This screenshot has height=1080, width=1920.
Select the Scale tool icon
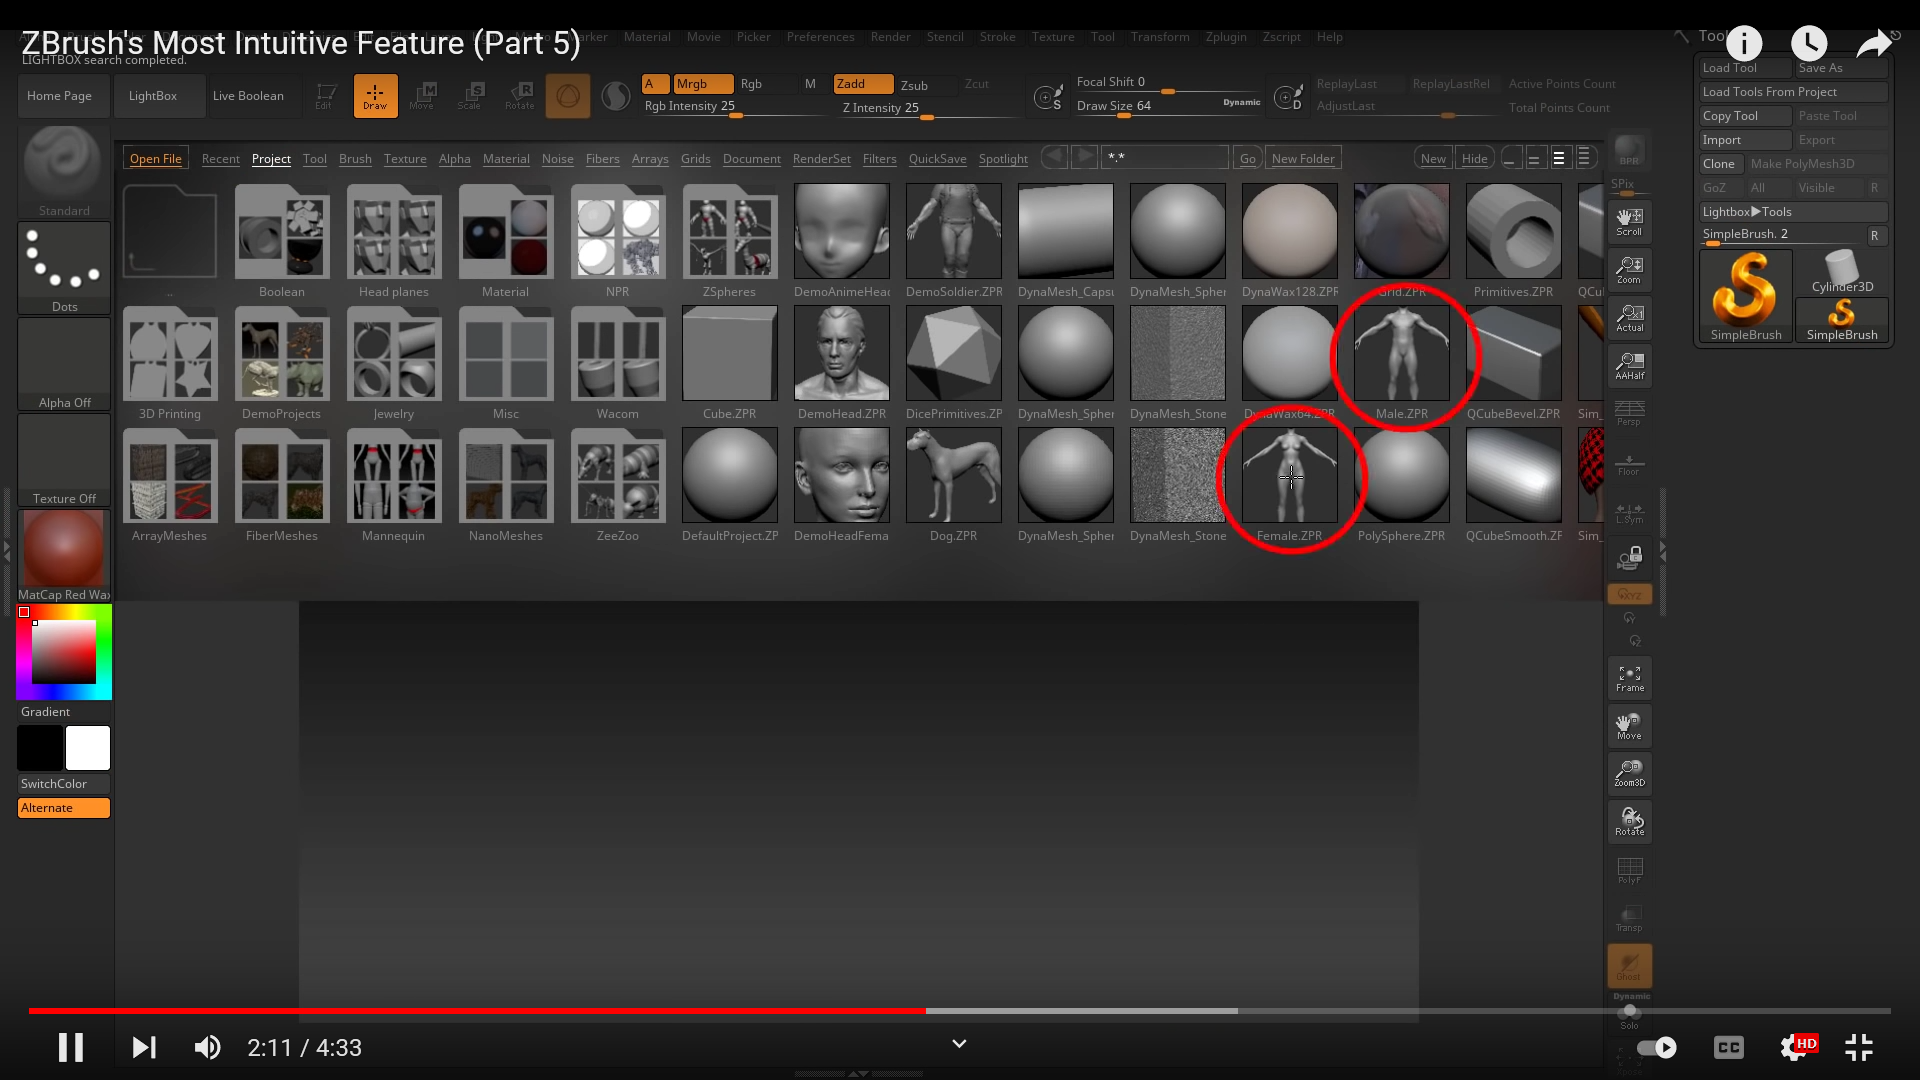tap(471, 96)
